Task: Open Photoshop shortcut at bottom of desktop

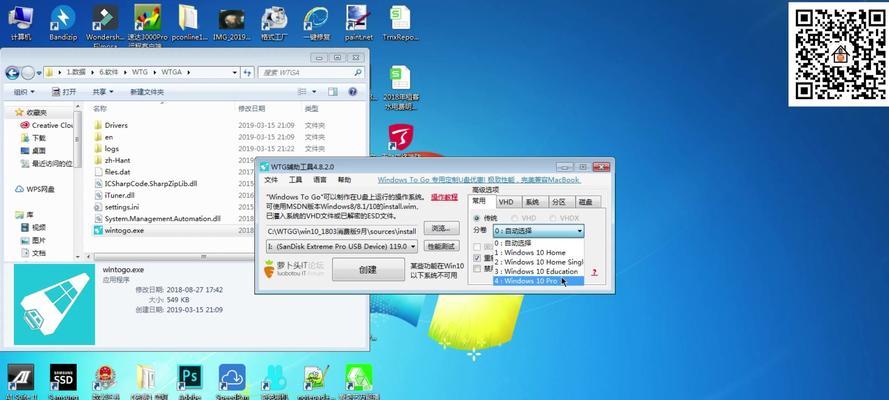Action: coord(190,381)
